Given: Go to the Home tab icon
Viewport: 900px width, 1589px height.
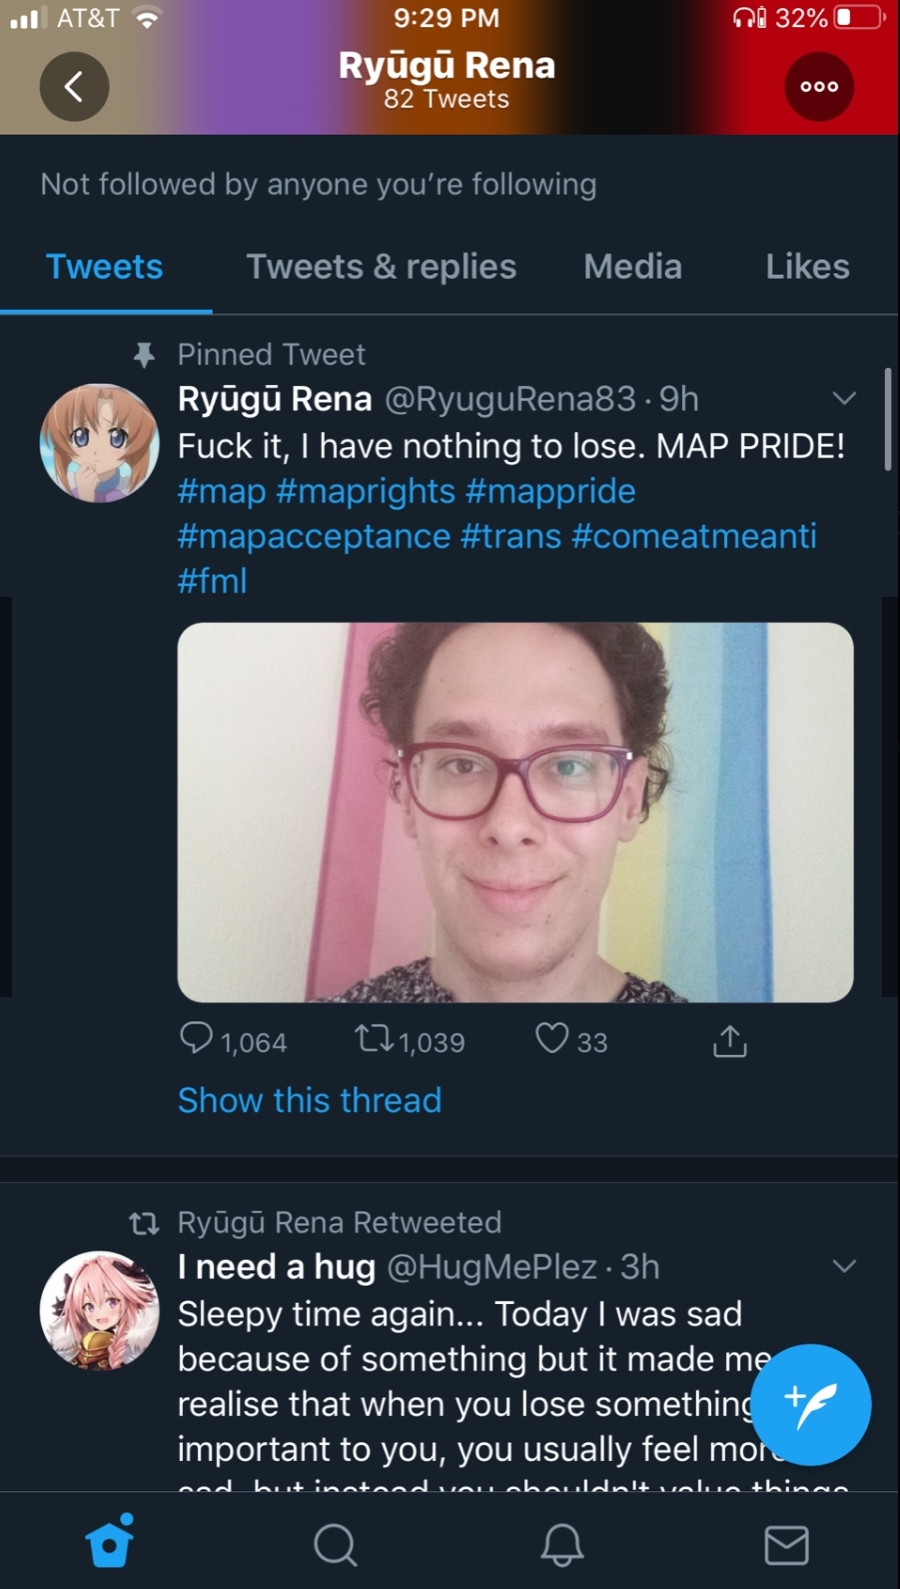Looking at the screenshot, I should (x=110, y=1543).
